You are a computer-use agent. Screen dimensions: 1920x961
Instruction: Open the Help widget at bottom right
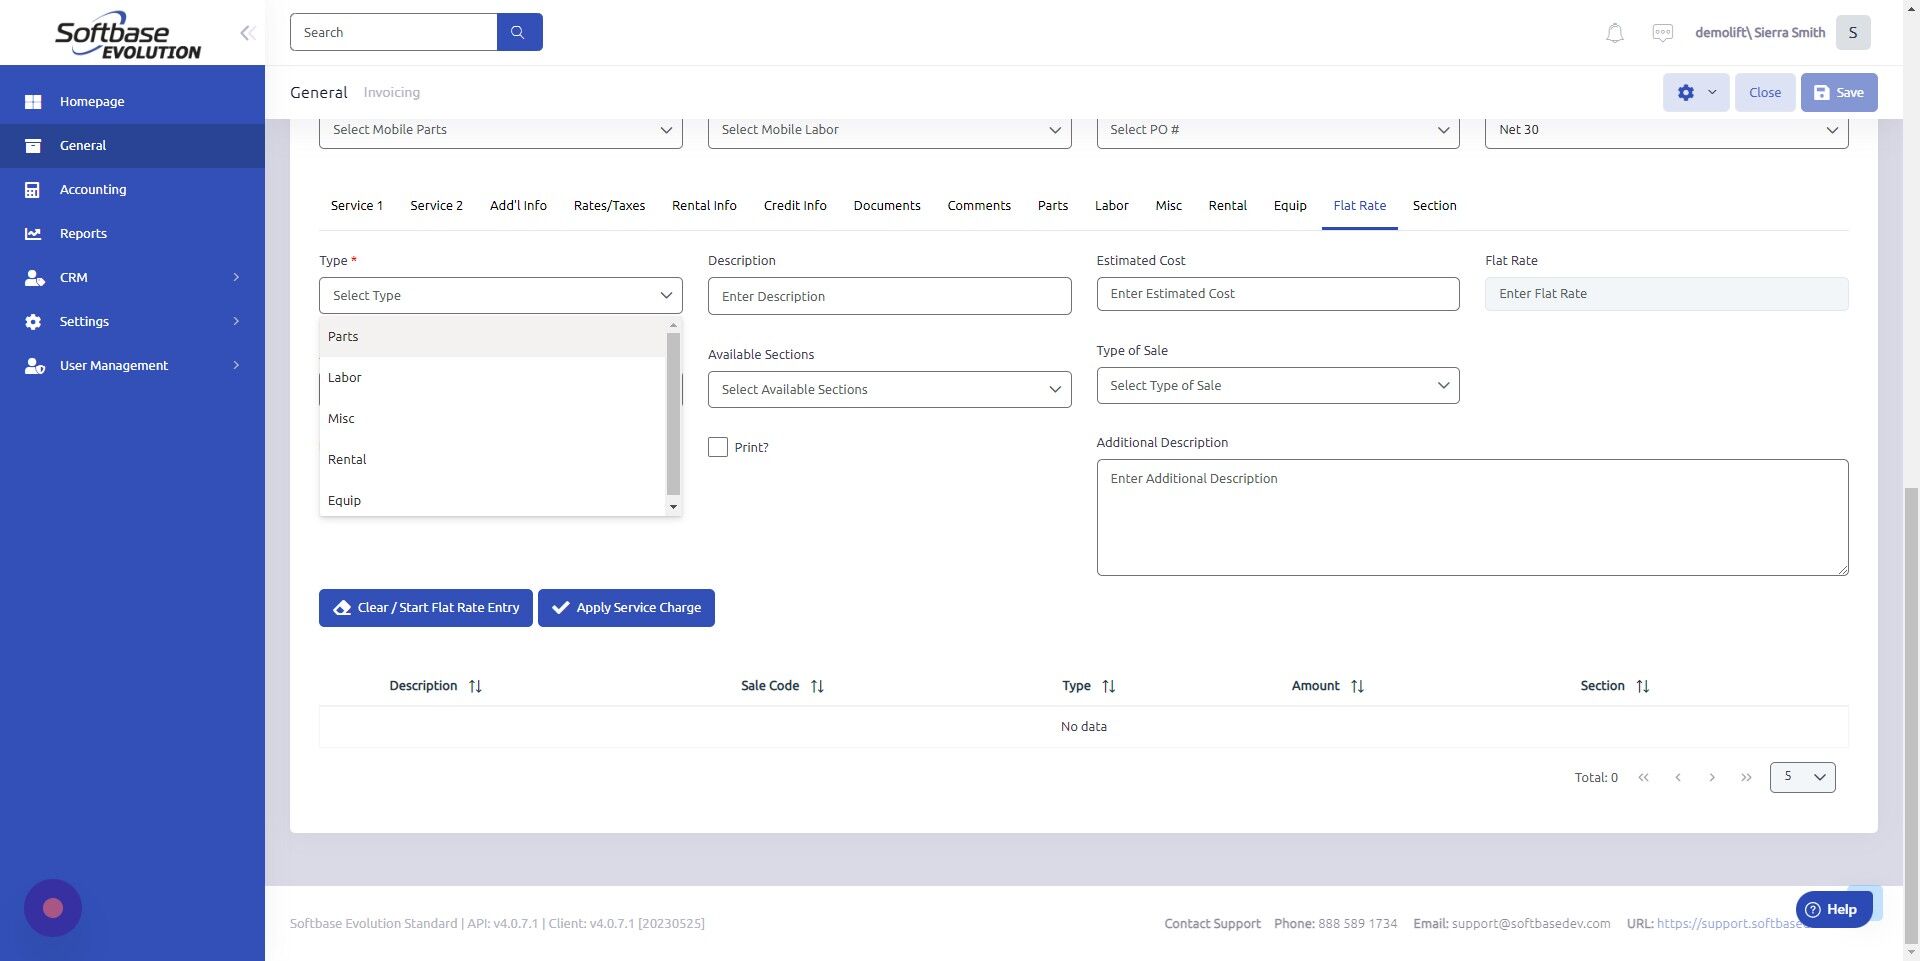pyautogui.click(x=1833, y=909)
